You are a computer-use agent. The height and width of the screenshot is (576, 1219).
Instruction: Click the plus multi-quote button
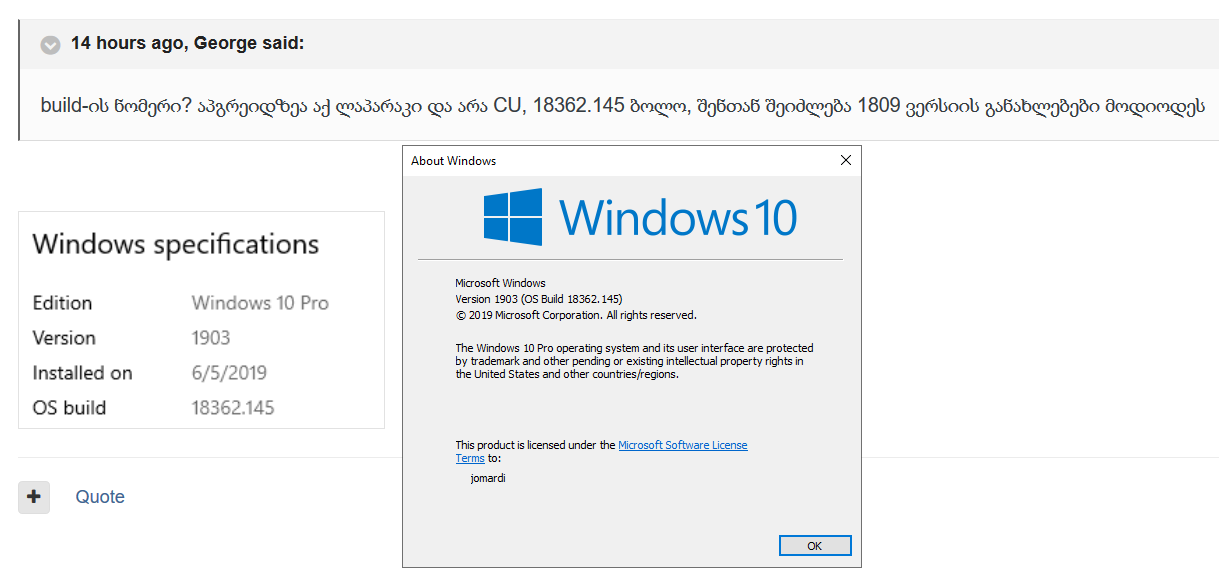pyautogui.click(x=34, y=497)
